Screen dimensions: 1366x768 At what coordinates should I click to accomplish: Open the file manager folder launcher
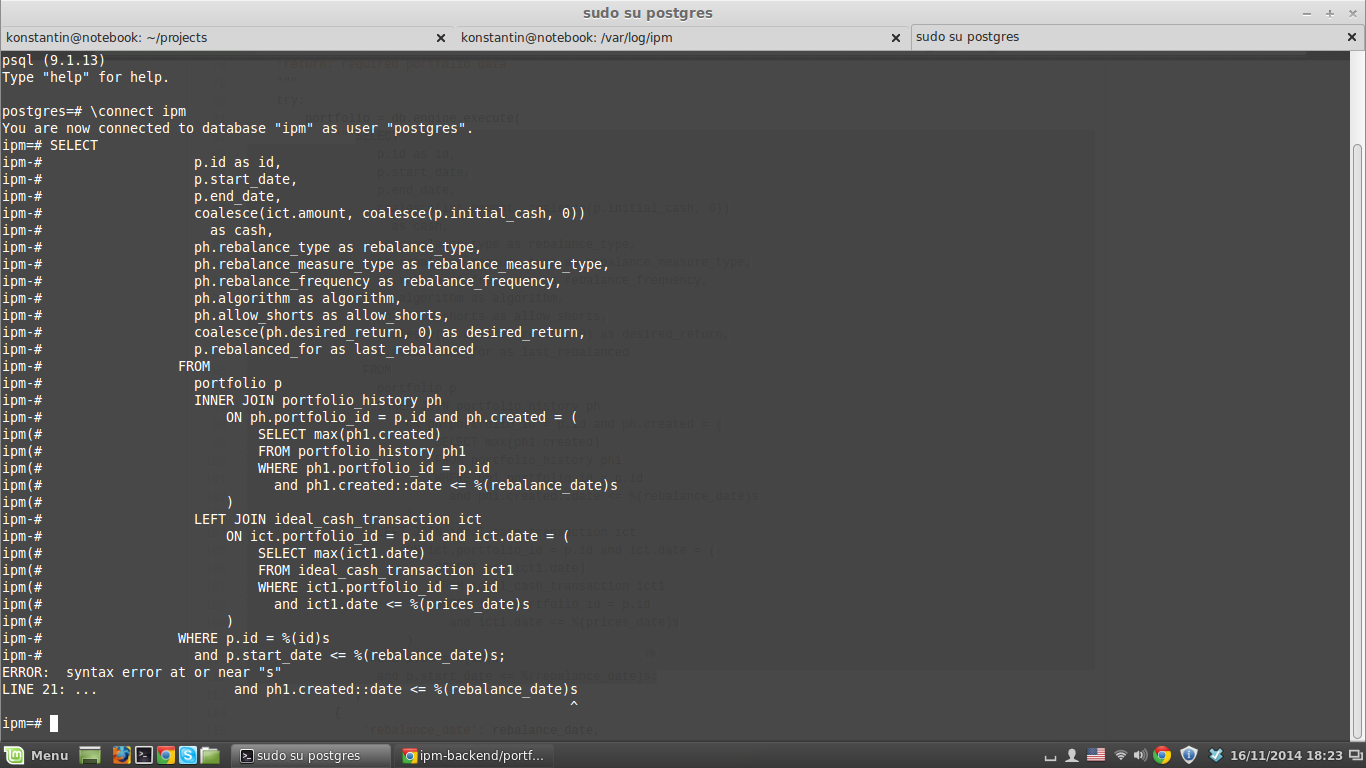tap(210, 755)
